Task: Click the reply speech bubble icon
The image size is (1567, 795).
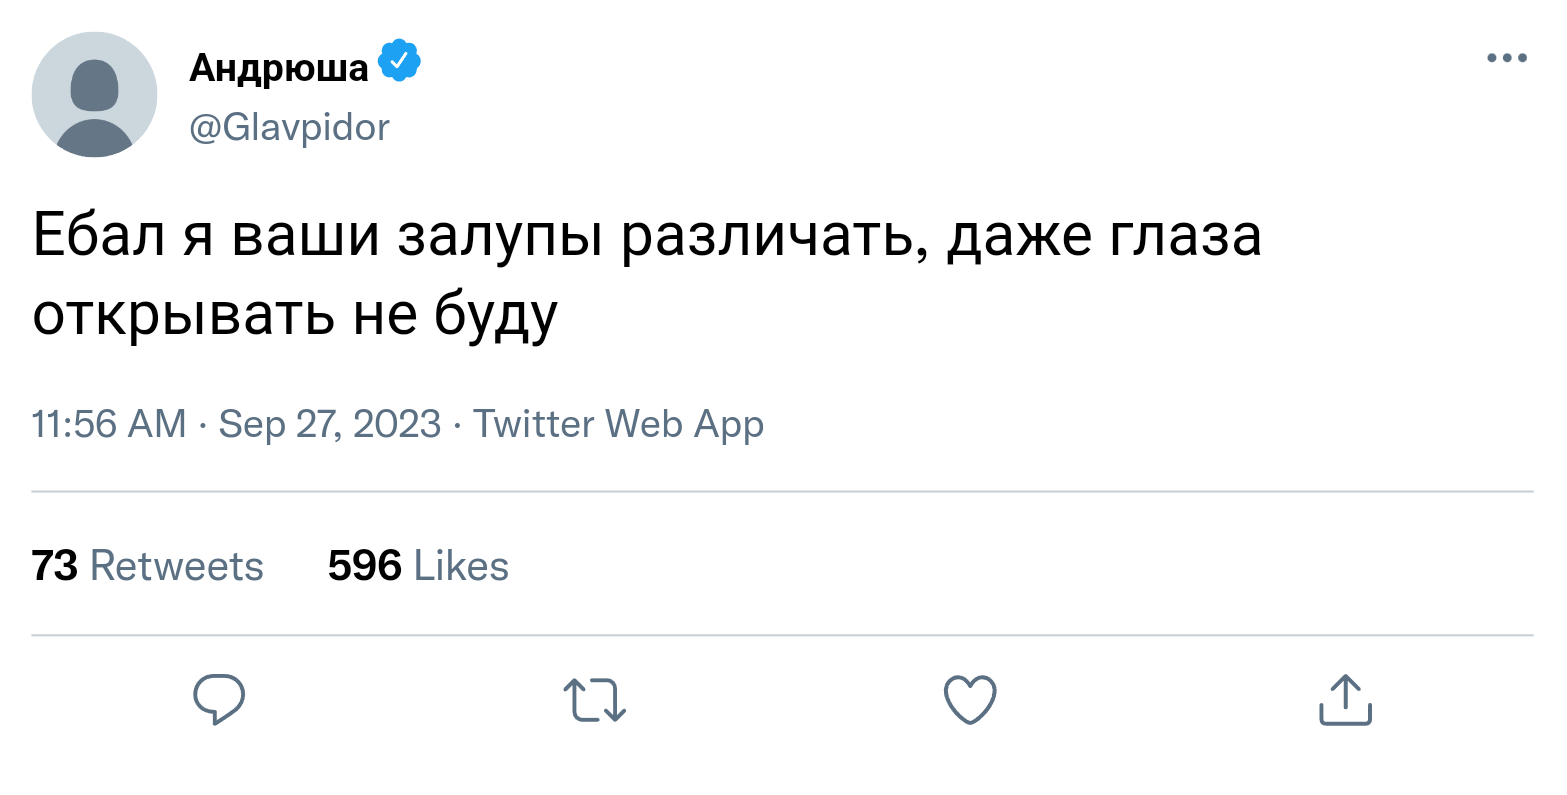Action: pos(219,699)
